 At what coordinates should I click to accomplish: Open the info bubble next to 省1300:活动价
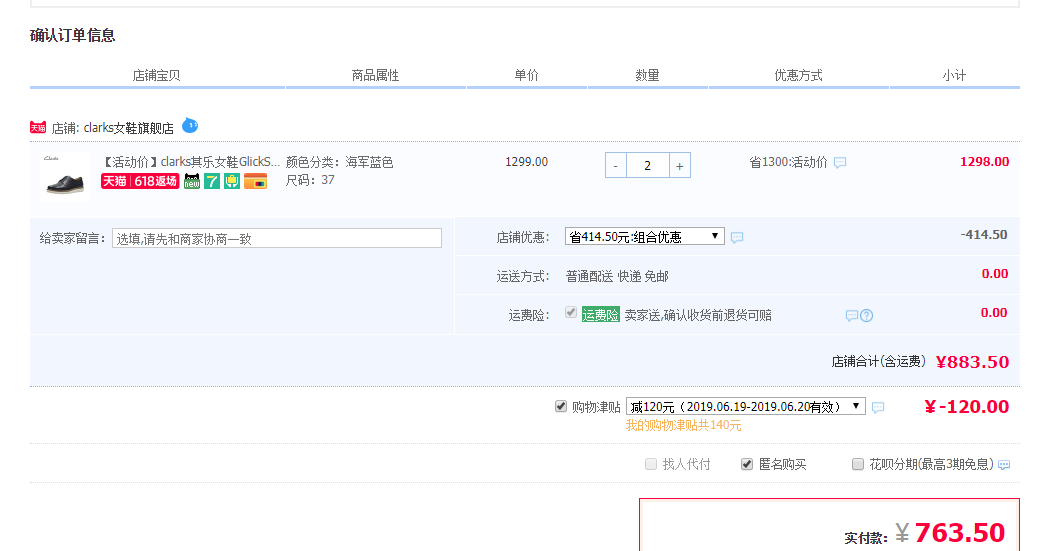(x=840, y=163)
